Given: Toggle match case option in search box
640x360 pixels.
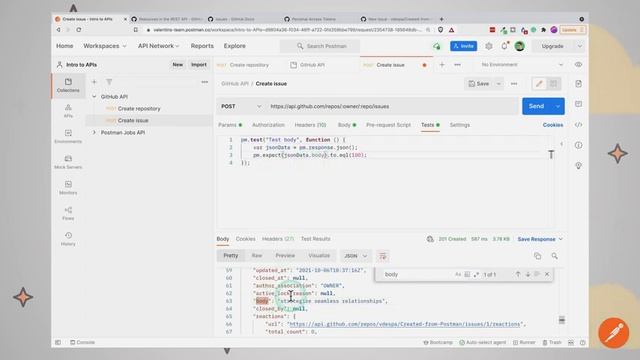Looking at the screenshot, I should [458, 274].
